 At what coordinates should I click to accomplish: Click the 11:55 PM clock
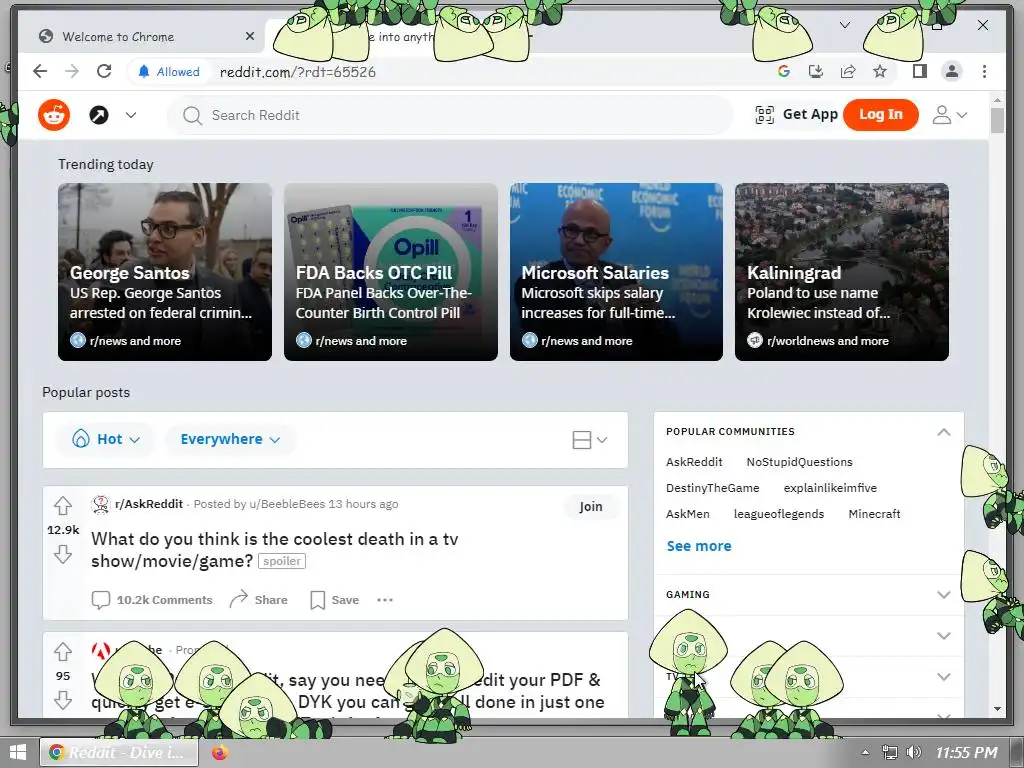click(x=967, y=752)
